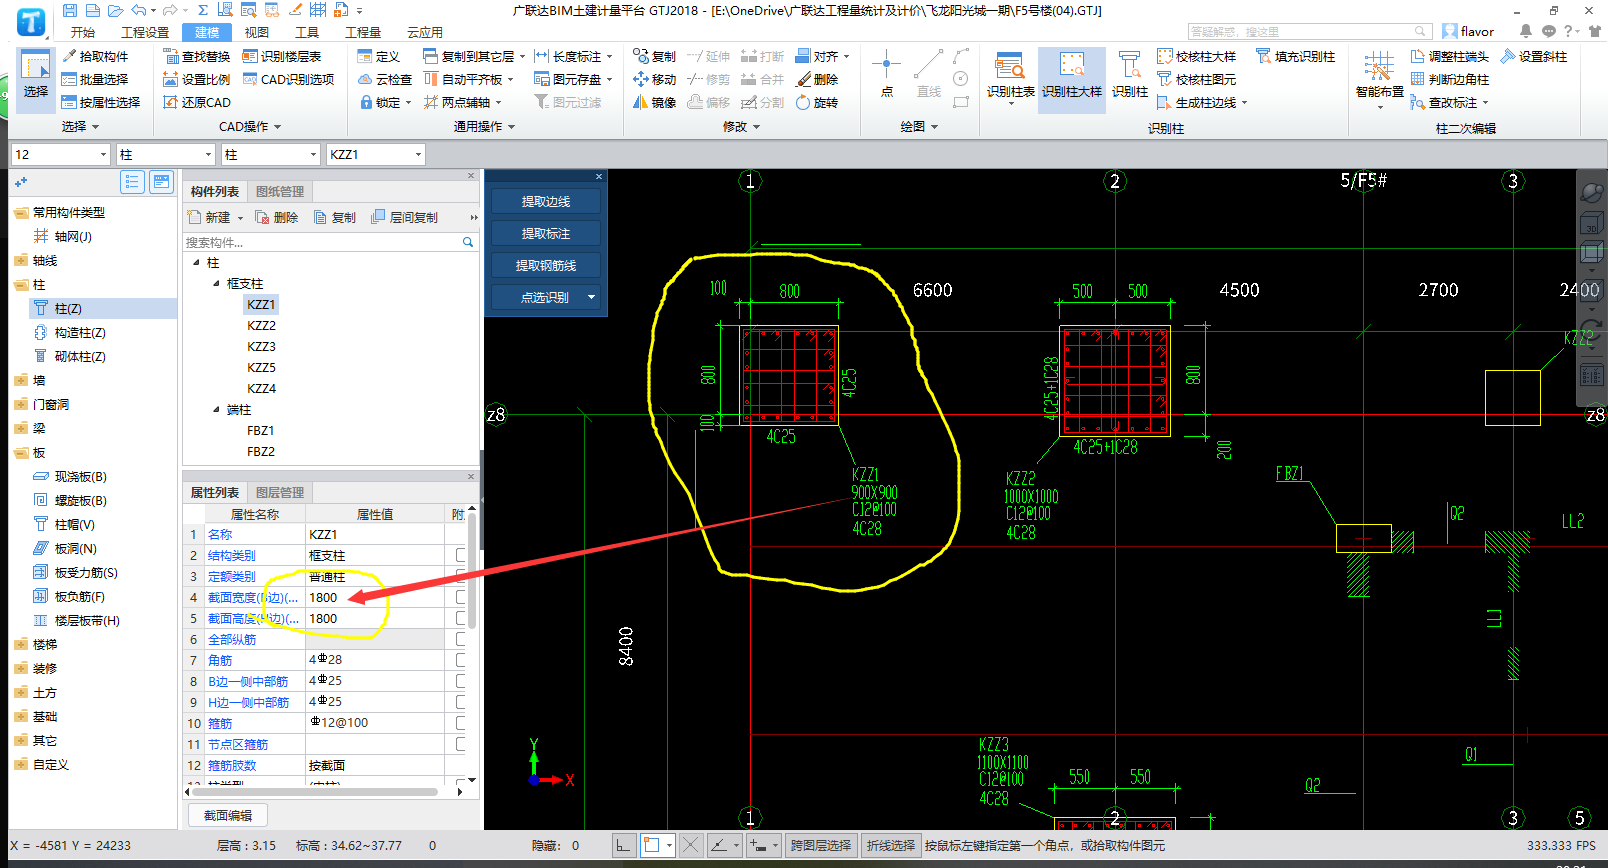Click the 搜索构件 search field
The width and height of the screenshot is (1608, 868).
click(322, 242)
